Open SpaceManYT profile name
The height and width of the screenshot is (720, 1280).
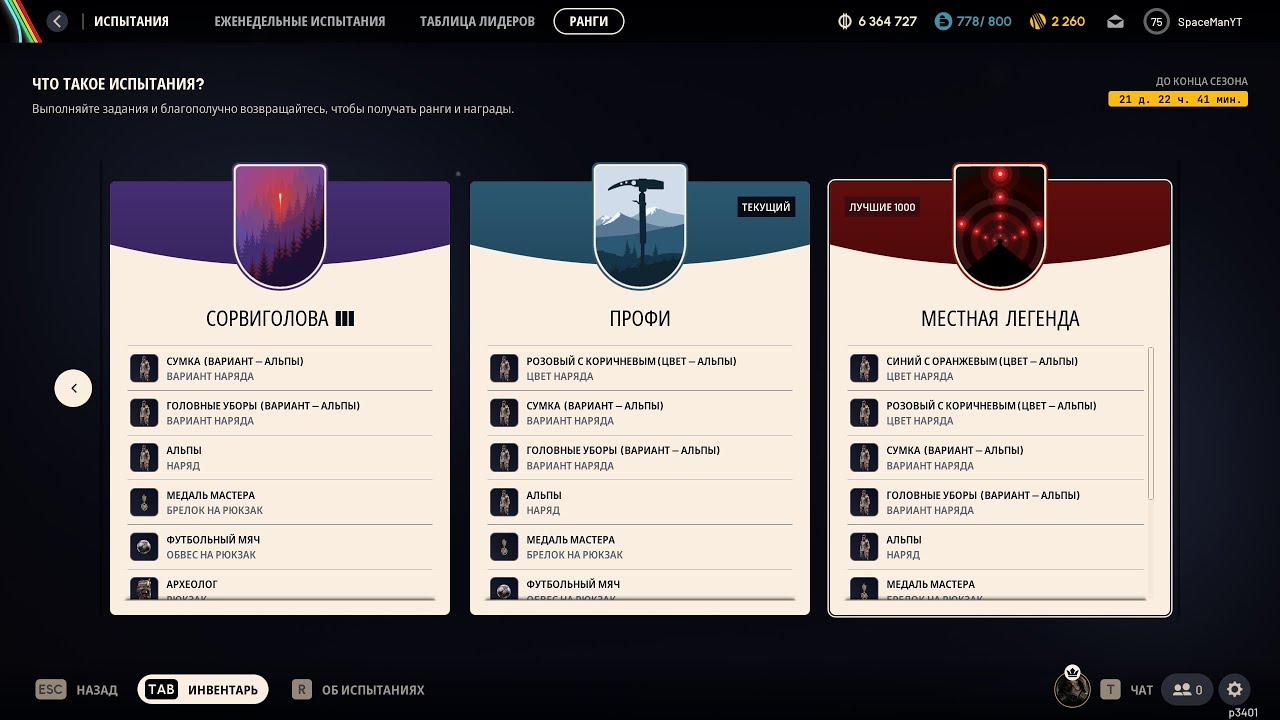(1210, 21)
